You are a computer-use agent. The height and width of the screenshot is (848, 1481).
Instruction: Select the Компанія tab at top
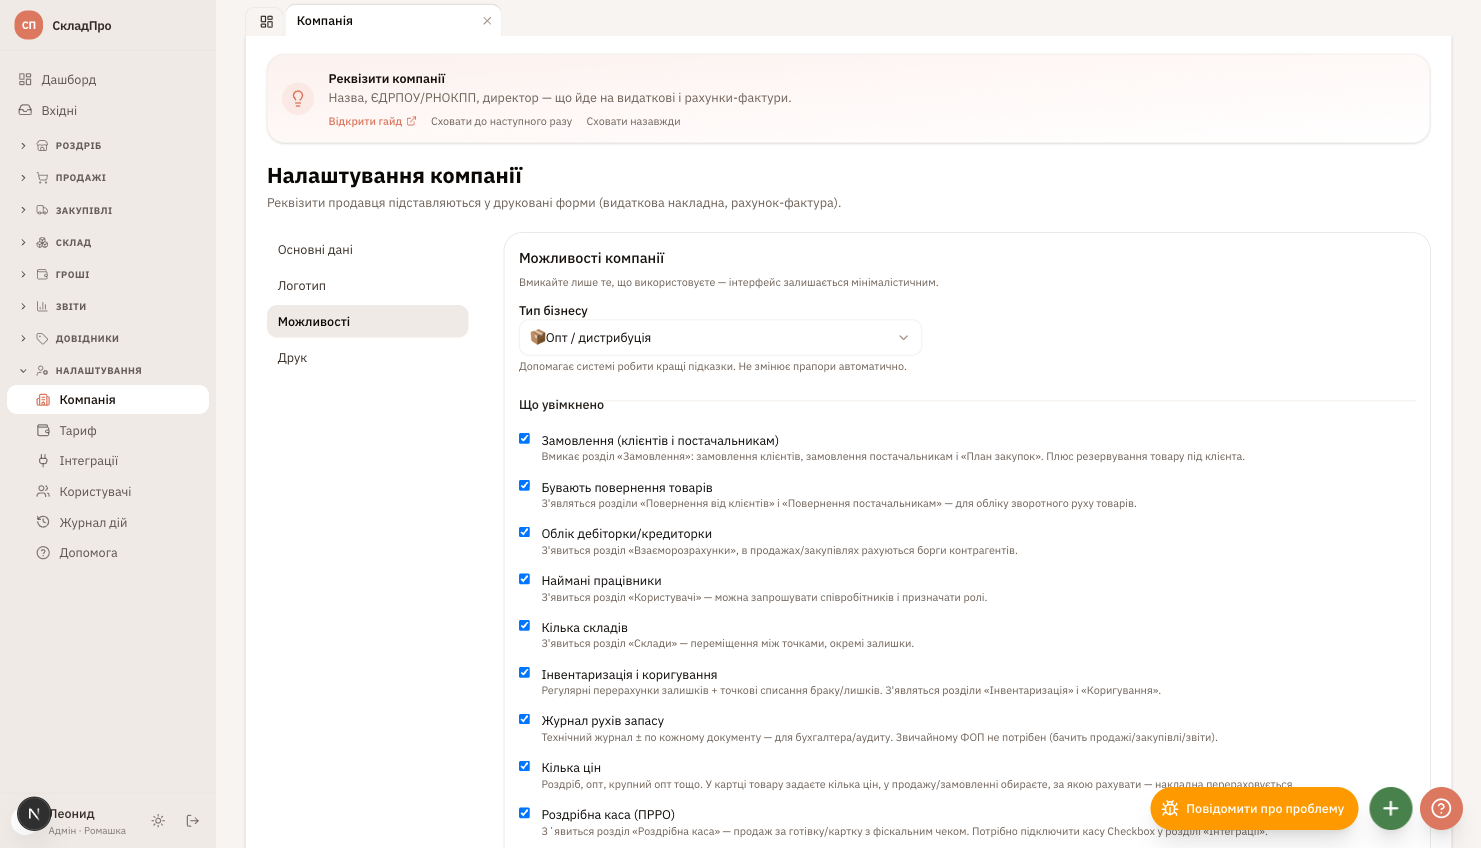point(393,21)
